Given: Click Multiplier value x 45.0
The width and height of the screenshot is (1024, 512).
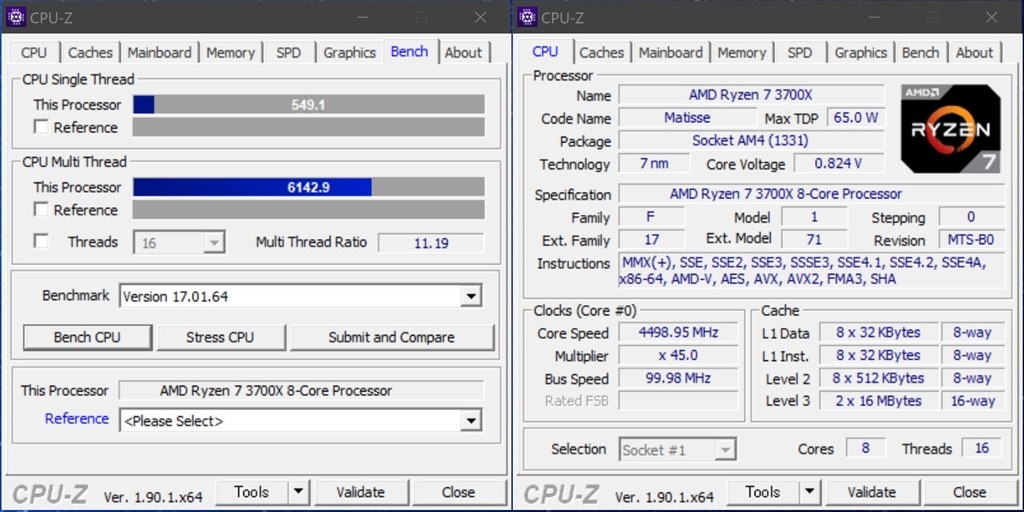Looking at the screenshot, I should (x=679, y=356).
